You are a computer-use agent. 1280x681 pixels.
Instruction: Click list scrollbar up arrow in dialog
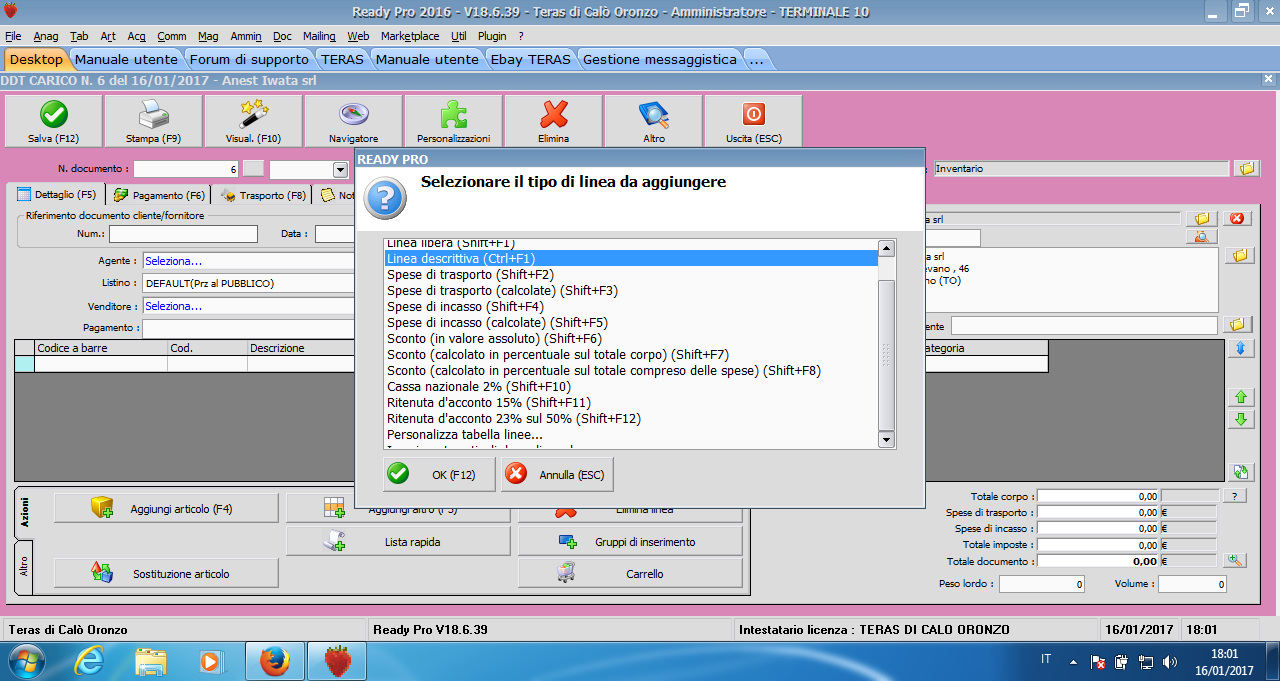[x=885, y=249]
